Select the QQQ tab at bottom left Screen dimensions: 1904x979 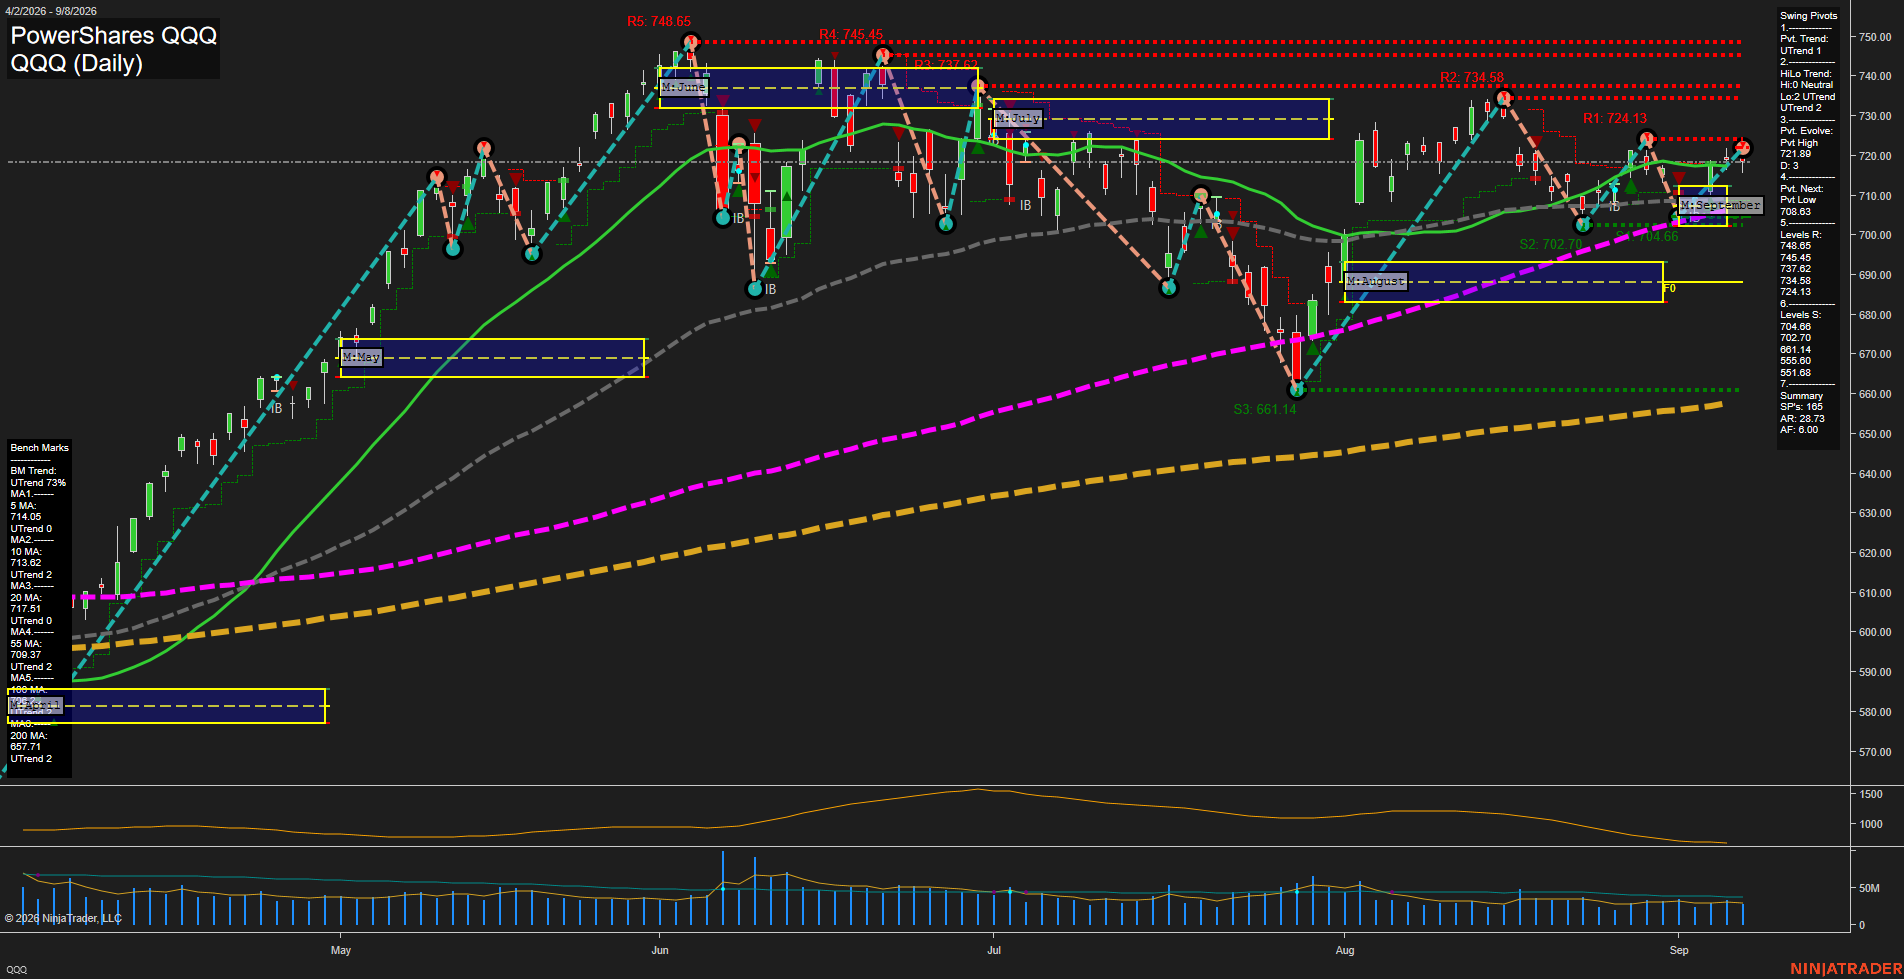point(16,969)
